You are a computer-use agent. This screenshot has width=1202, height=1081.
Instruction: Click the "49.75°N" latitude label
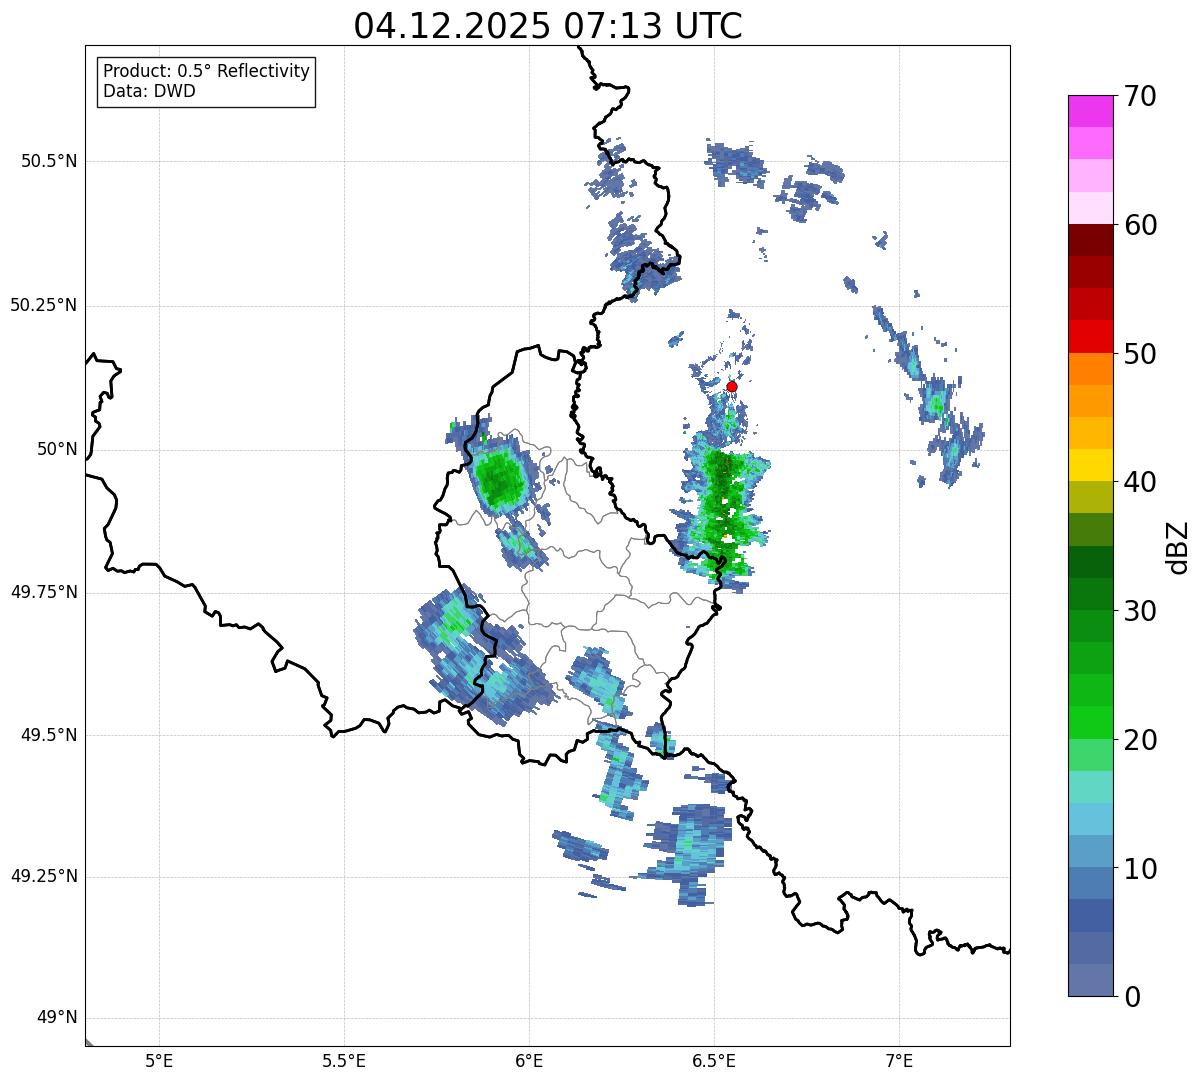coord(44,592)
